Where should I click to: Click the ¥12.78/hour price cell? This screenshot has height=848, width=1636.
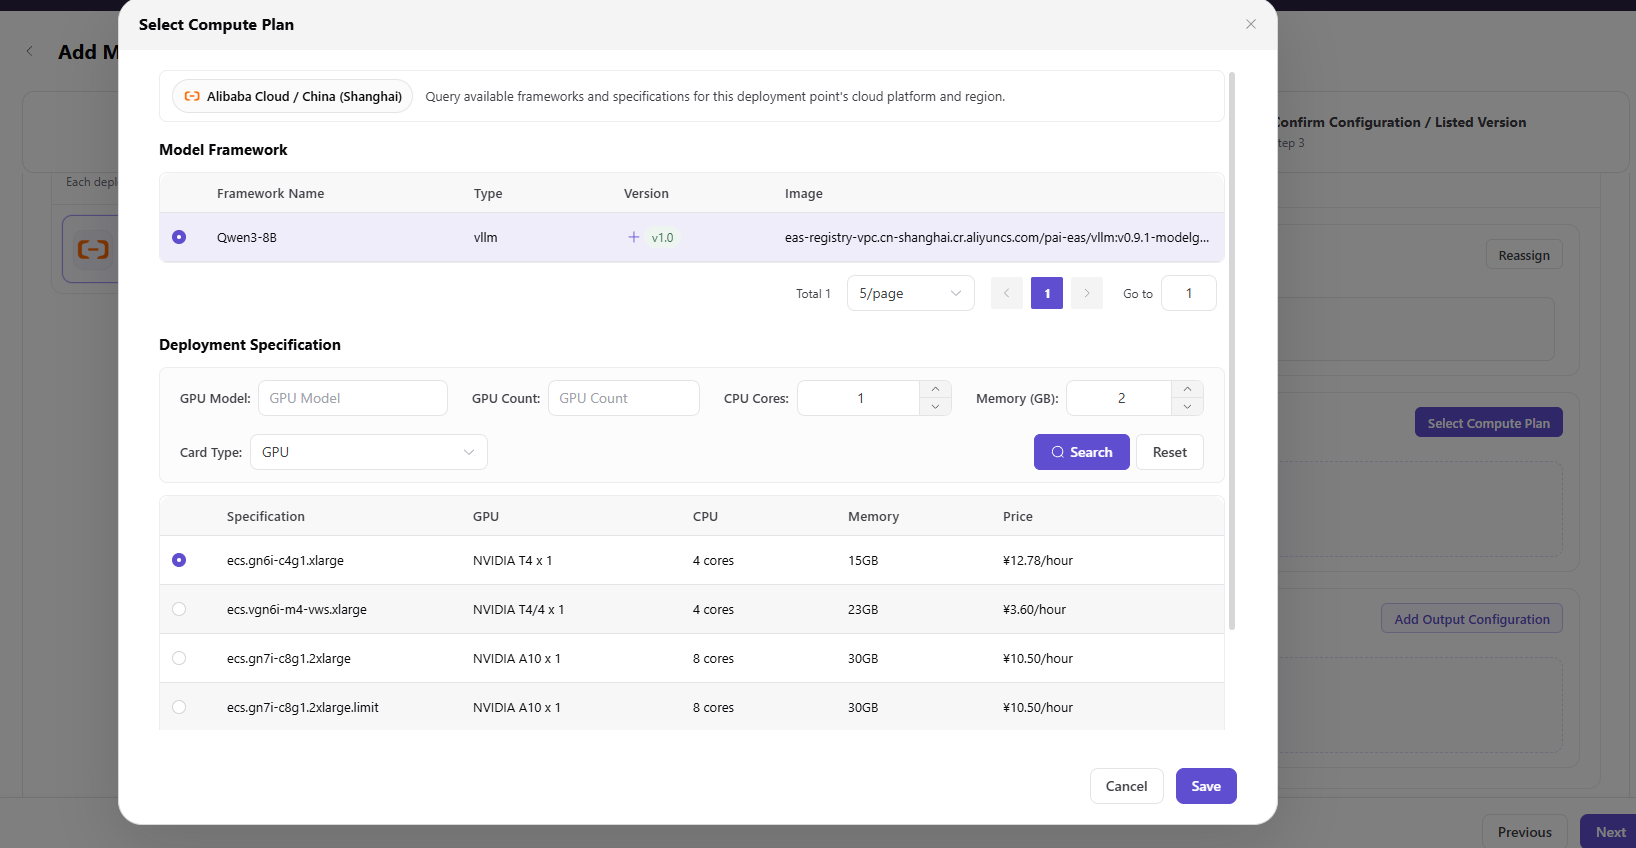(x=1038, y=560)
